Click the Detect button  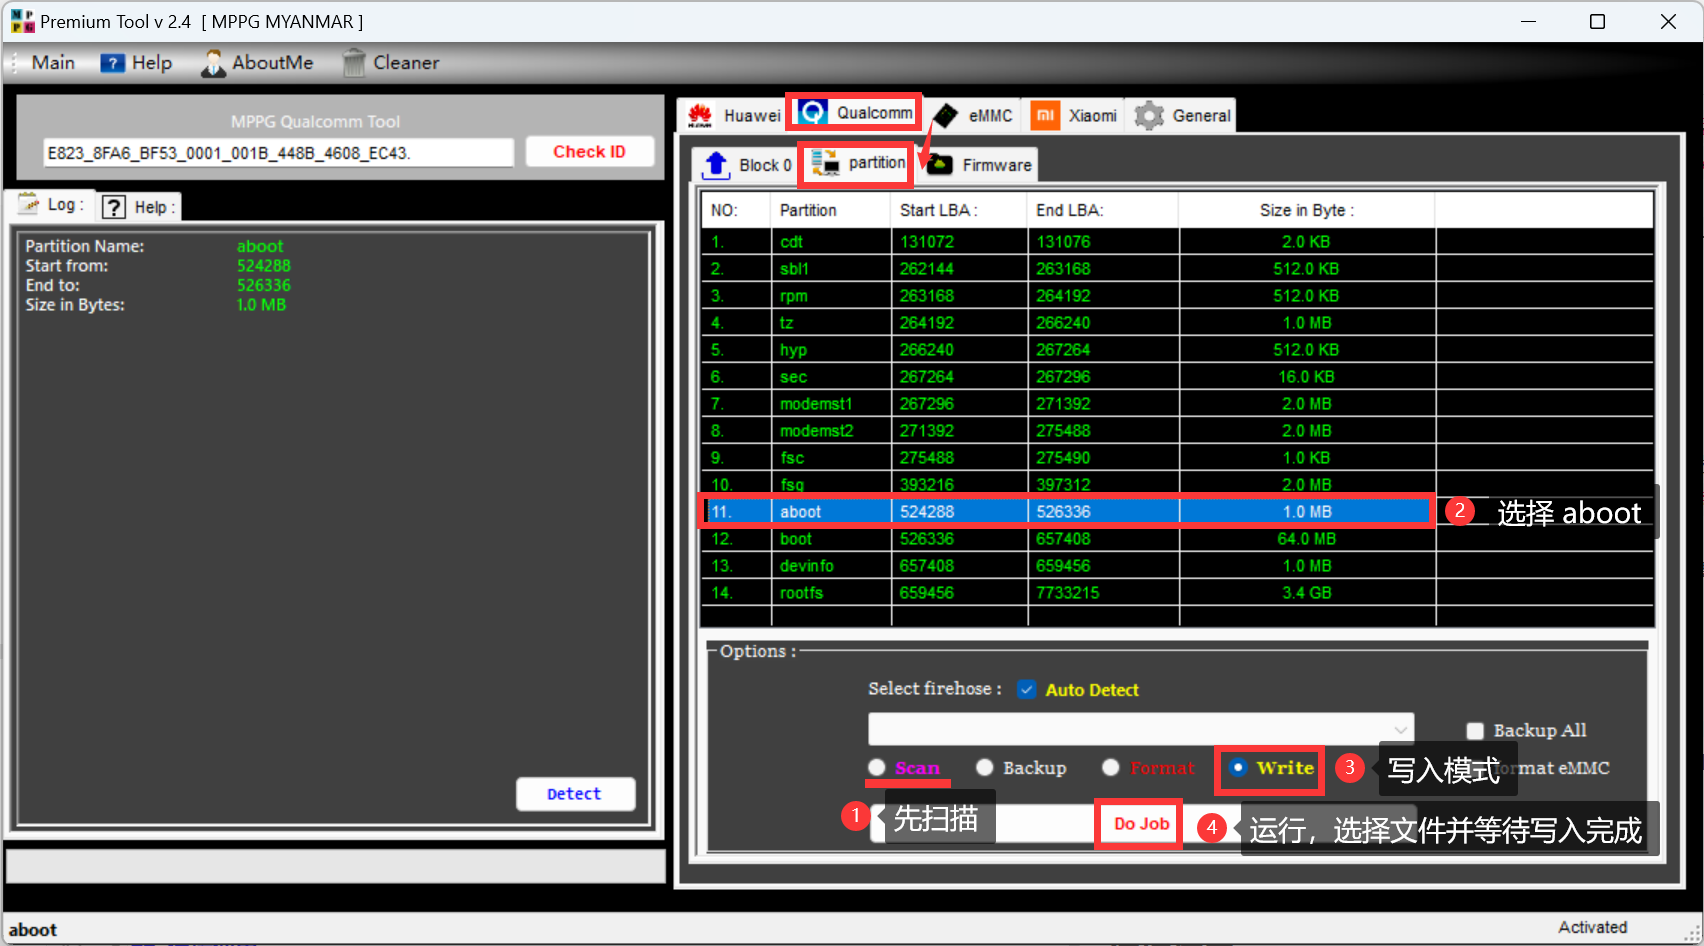pos(575,794)
